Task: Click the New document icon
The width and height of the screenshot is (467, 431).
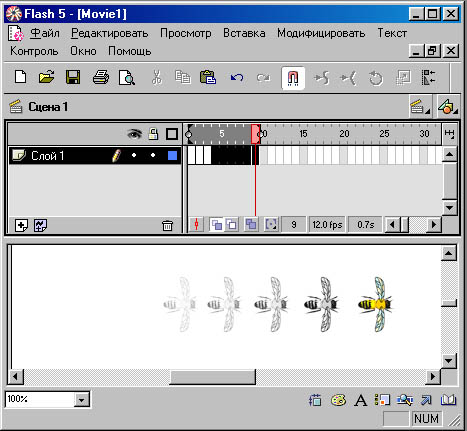Action: pyautogui.click(x=21, y=77)
